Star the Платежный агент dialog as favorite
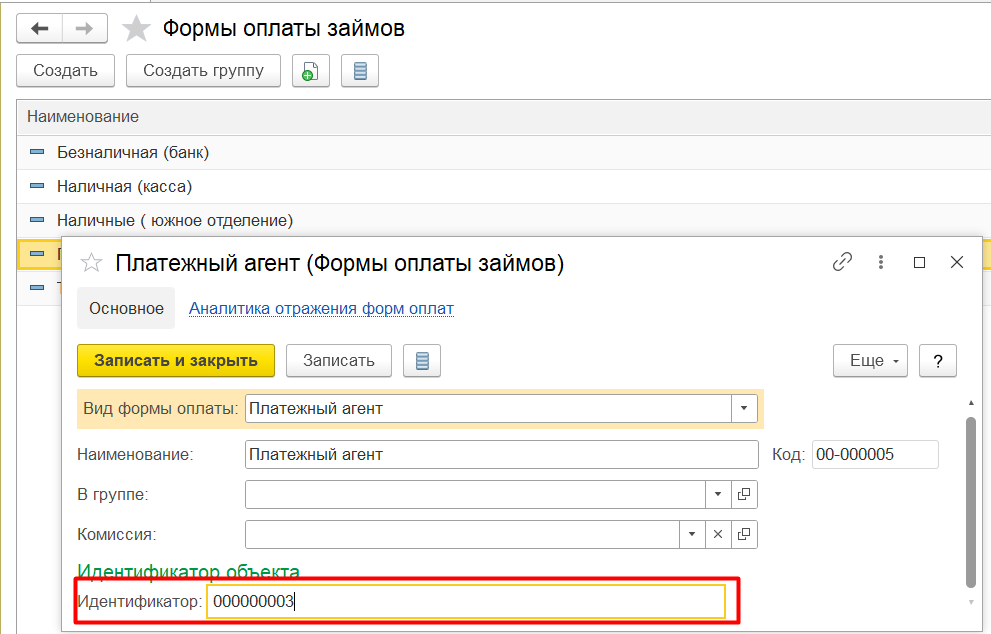991x634 pixels. click(x=92, y=262)
